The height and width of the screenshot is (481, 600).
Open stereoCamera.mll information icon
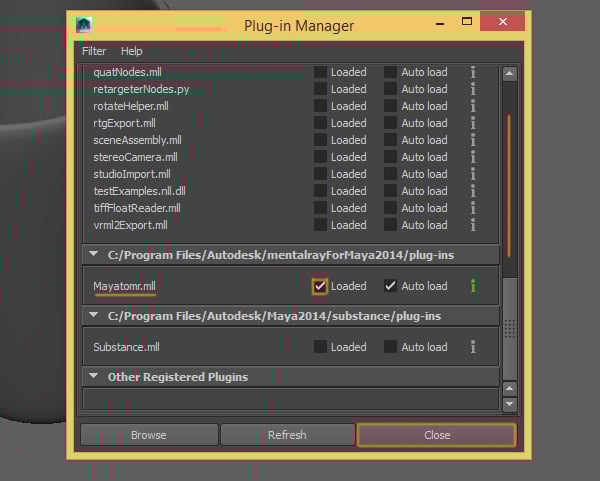473,157
